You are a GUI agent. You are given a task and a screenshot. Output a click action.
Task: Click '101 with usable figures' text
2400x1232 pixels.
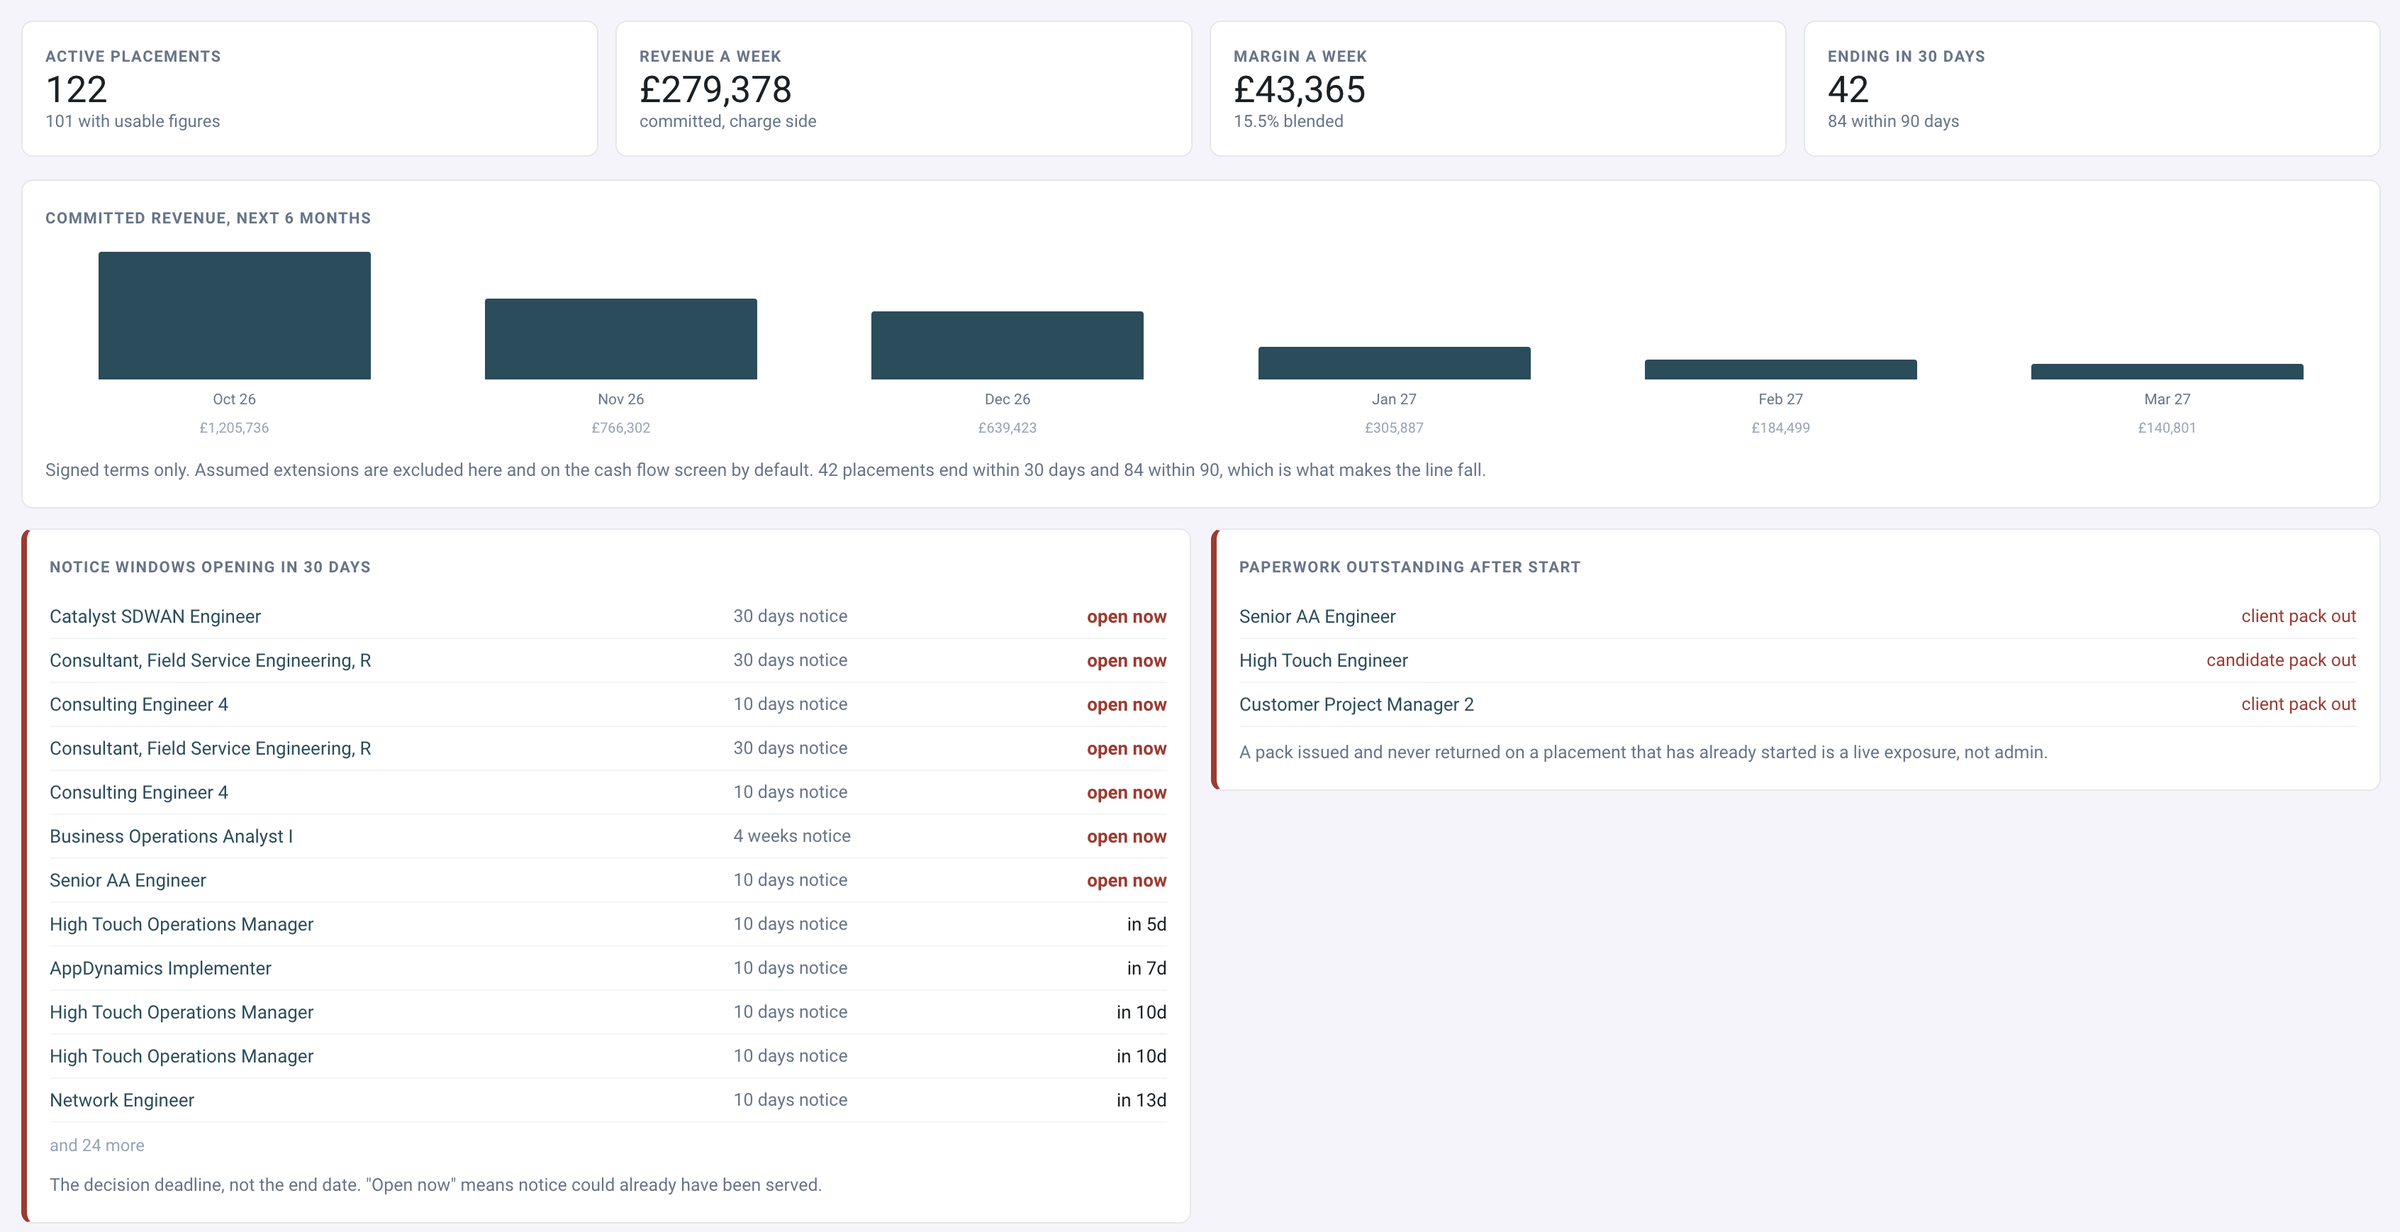pos(133,122)
